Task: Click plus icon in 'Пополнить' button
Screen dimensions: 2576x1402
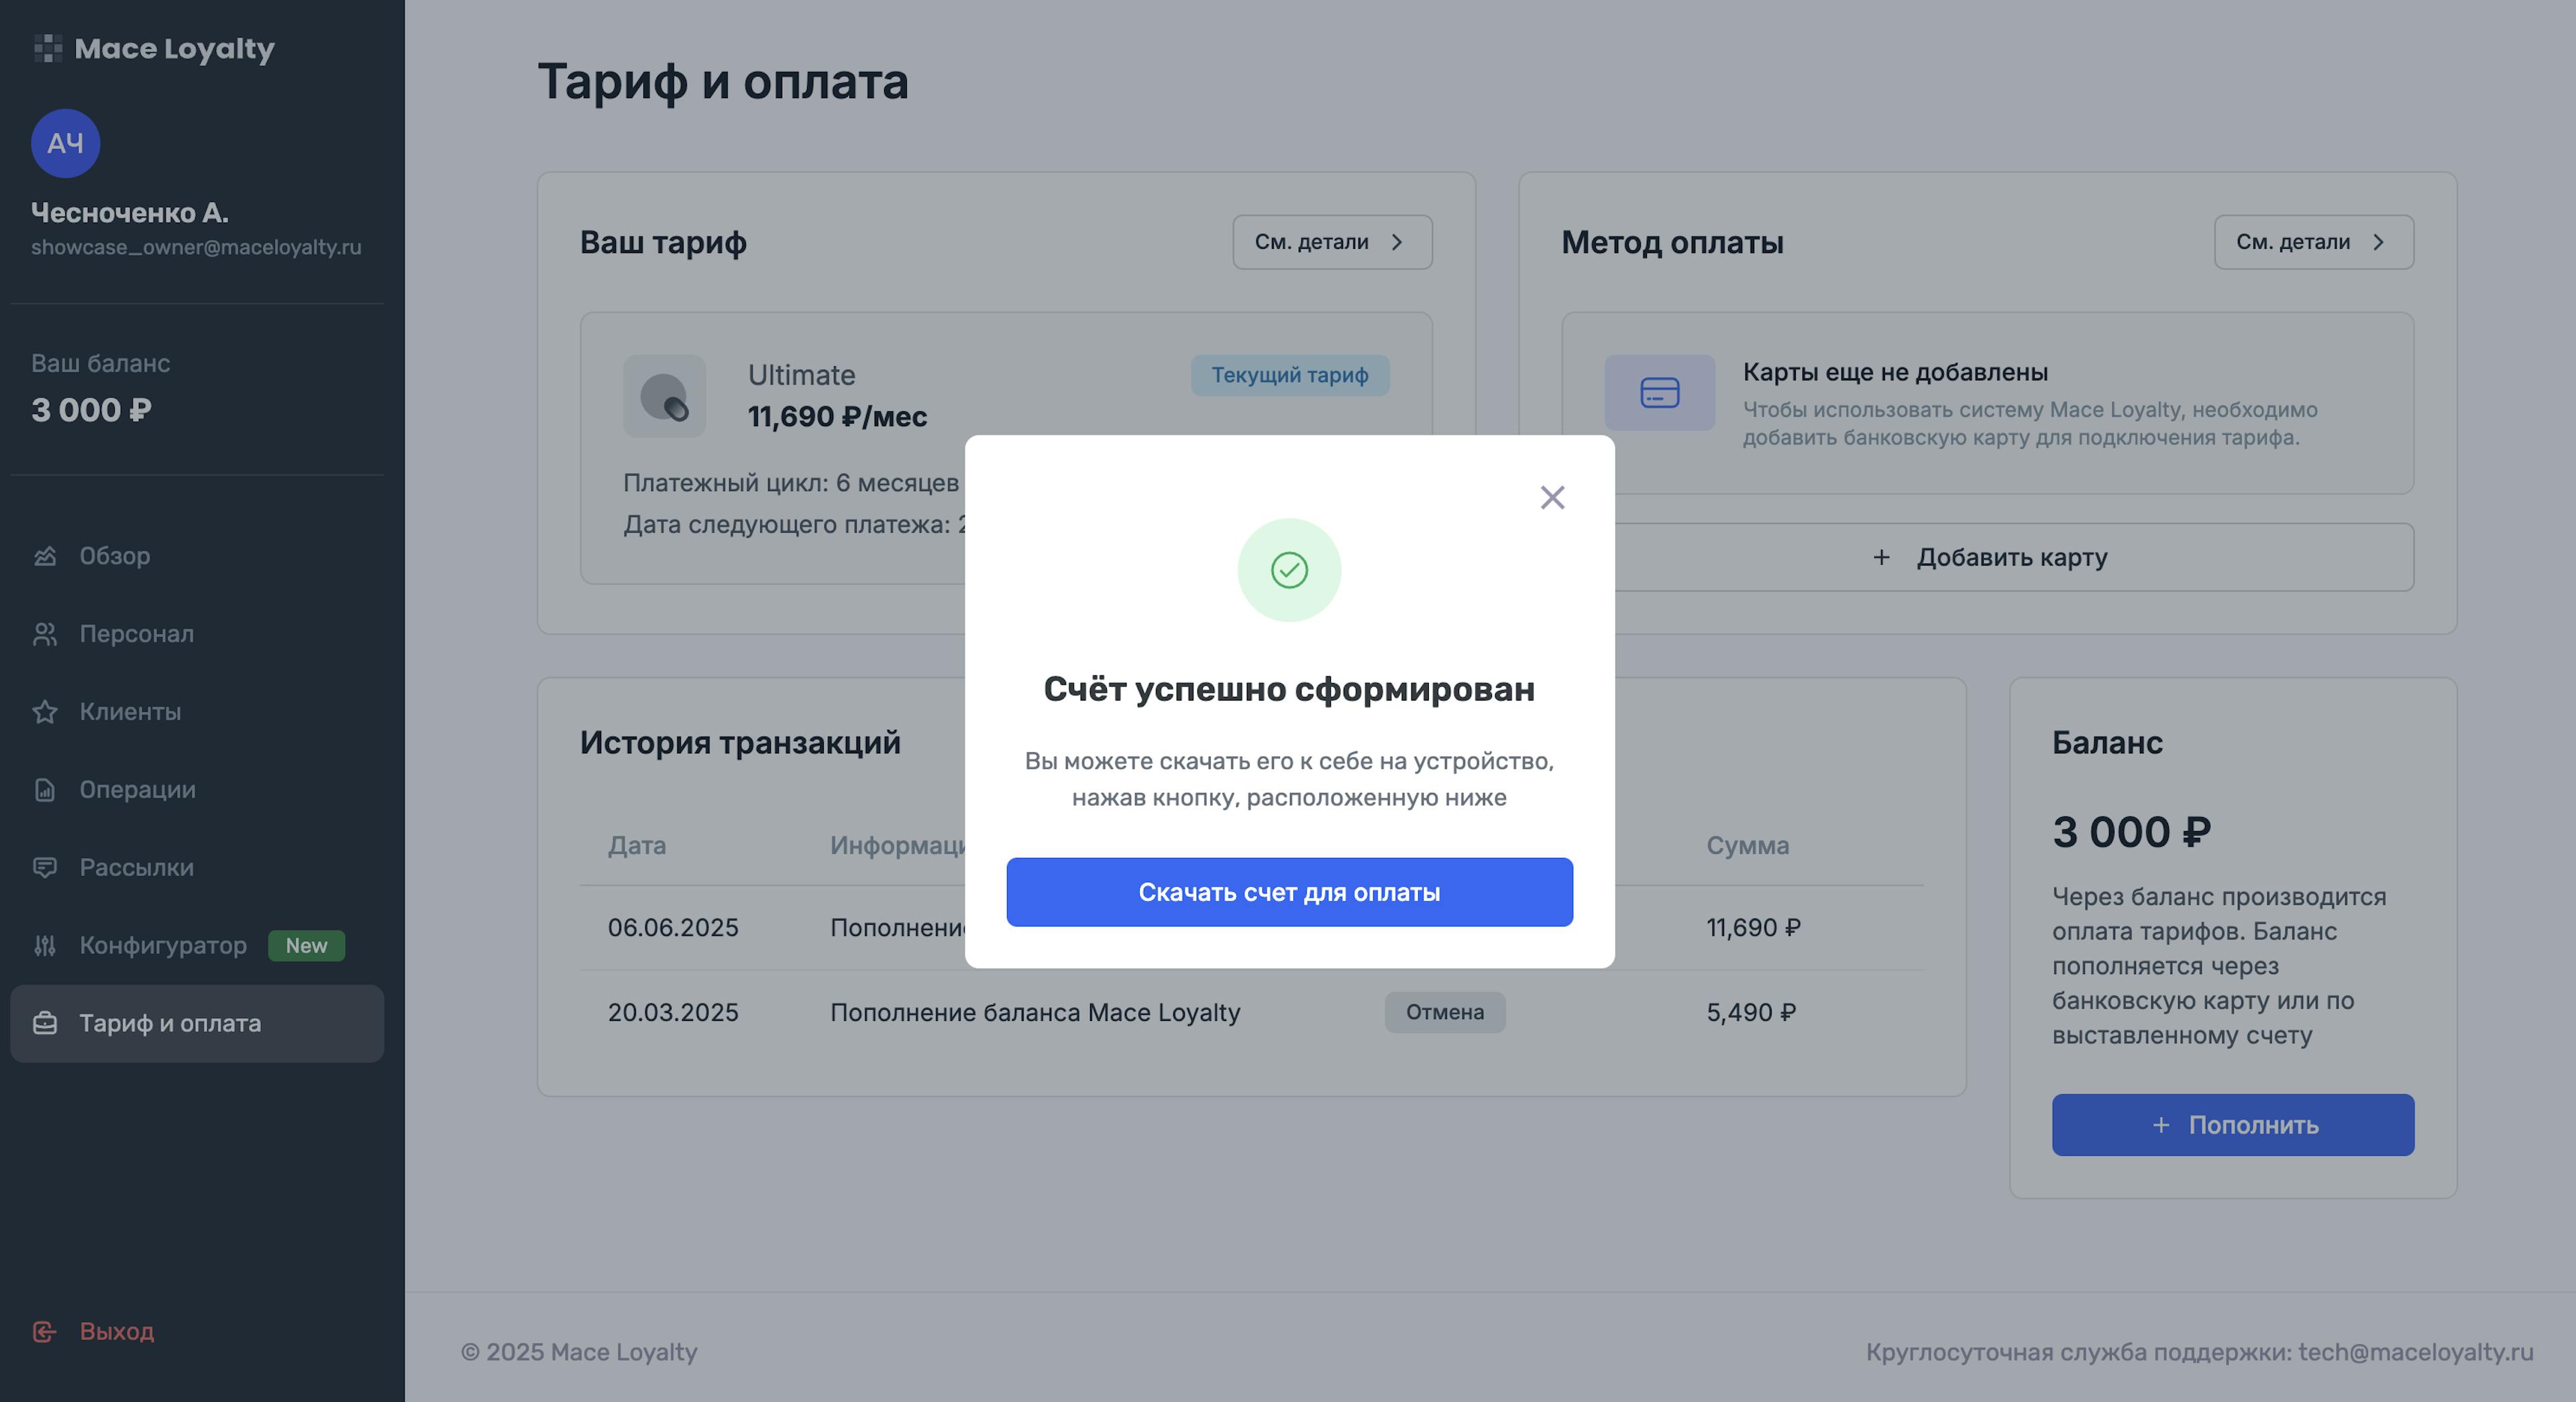Action: 2161,1125
